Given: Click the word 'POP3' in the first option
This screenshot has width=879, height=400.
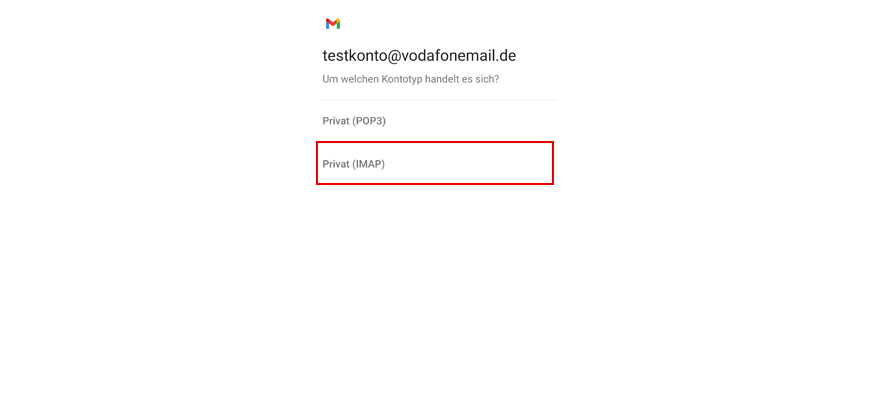Looking at the screenshot, I should (369, 120).
